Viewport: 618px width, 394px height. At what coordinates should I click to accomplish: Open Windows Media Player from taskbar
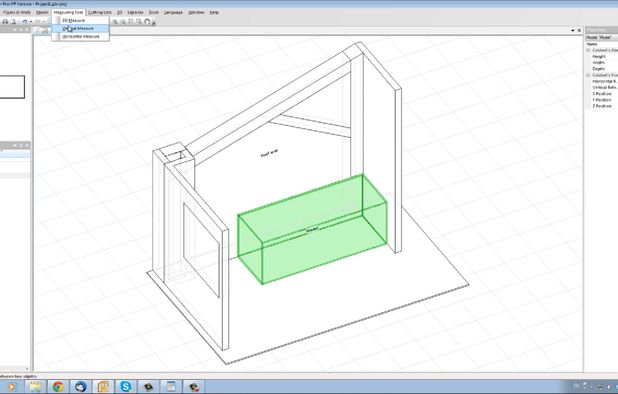tap(12, 387)
